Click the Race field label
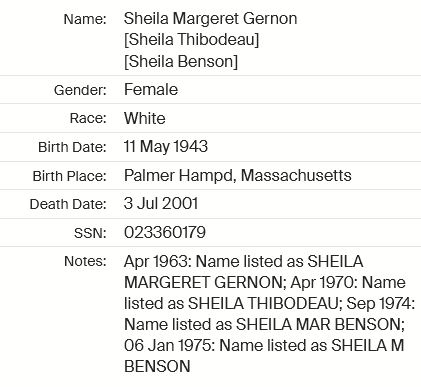The image size is (421, 387). click(88, 118)
